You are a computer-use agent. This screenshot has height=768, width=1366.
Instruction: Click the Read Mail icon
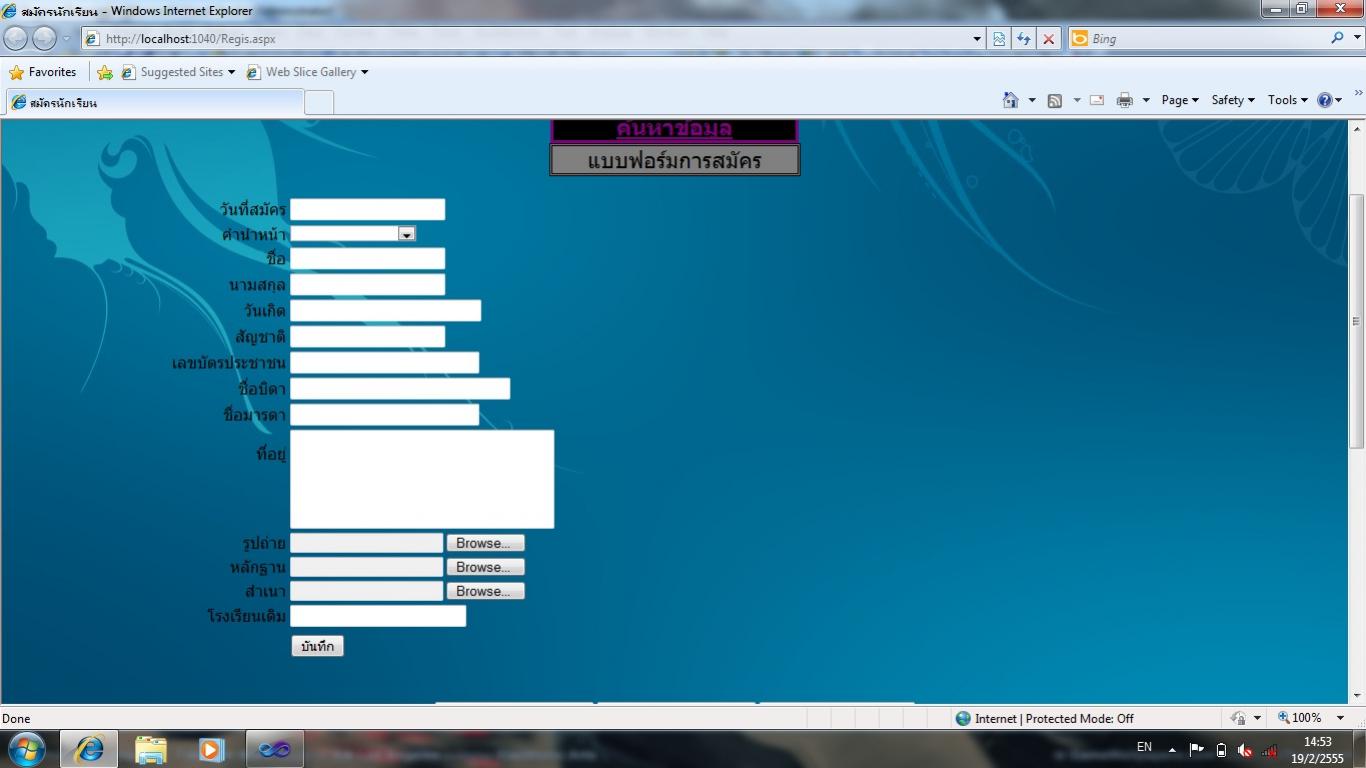click(1097, 100)
